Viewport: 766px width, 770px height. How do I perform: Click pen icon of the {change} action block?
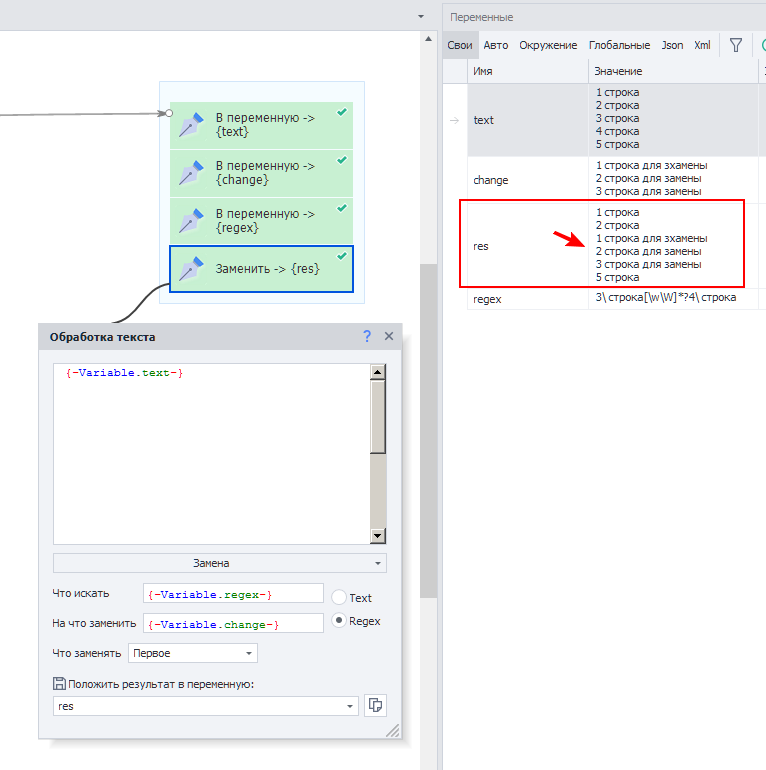(x=191, y=172)
